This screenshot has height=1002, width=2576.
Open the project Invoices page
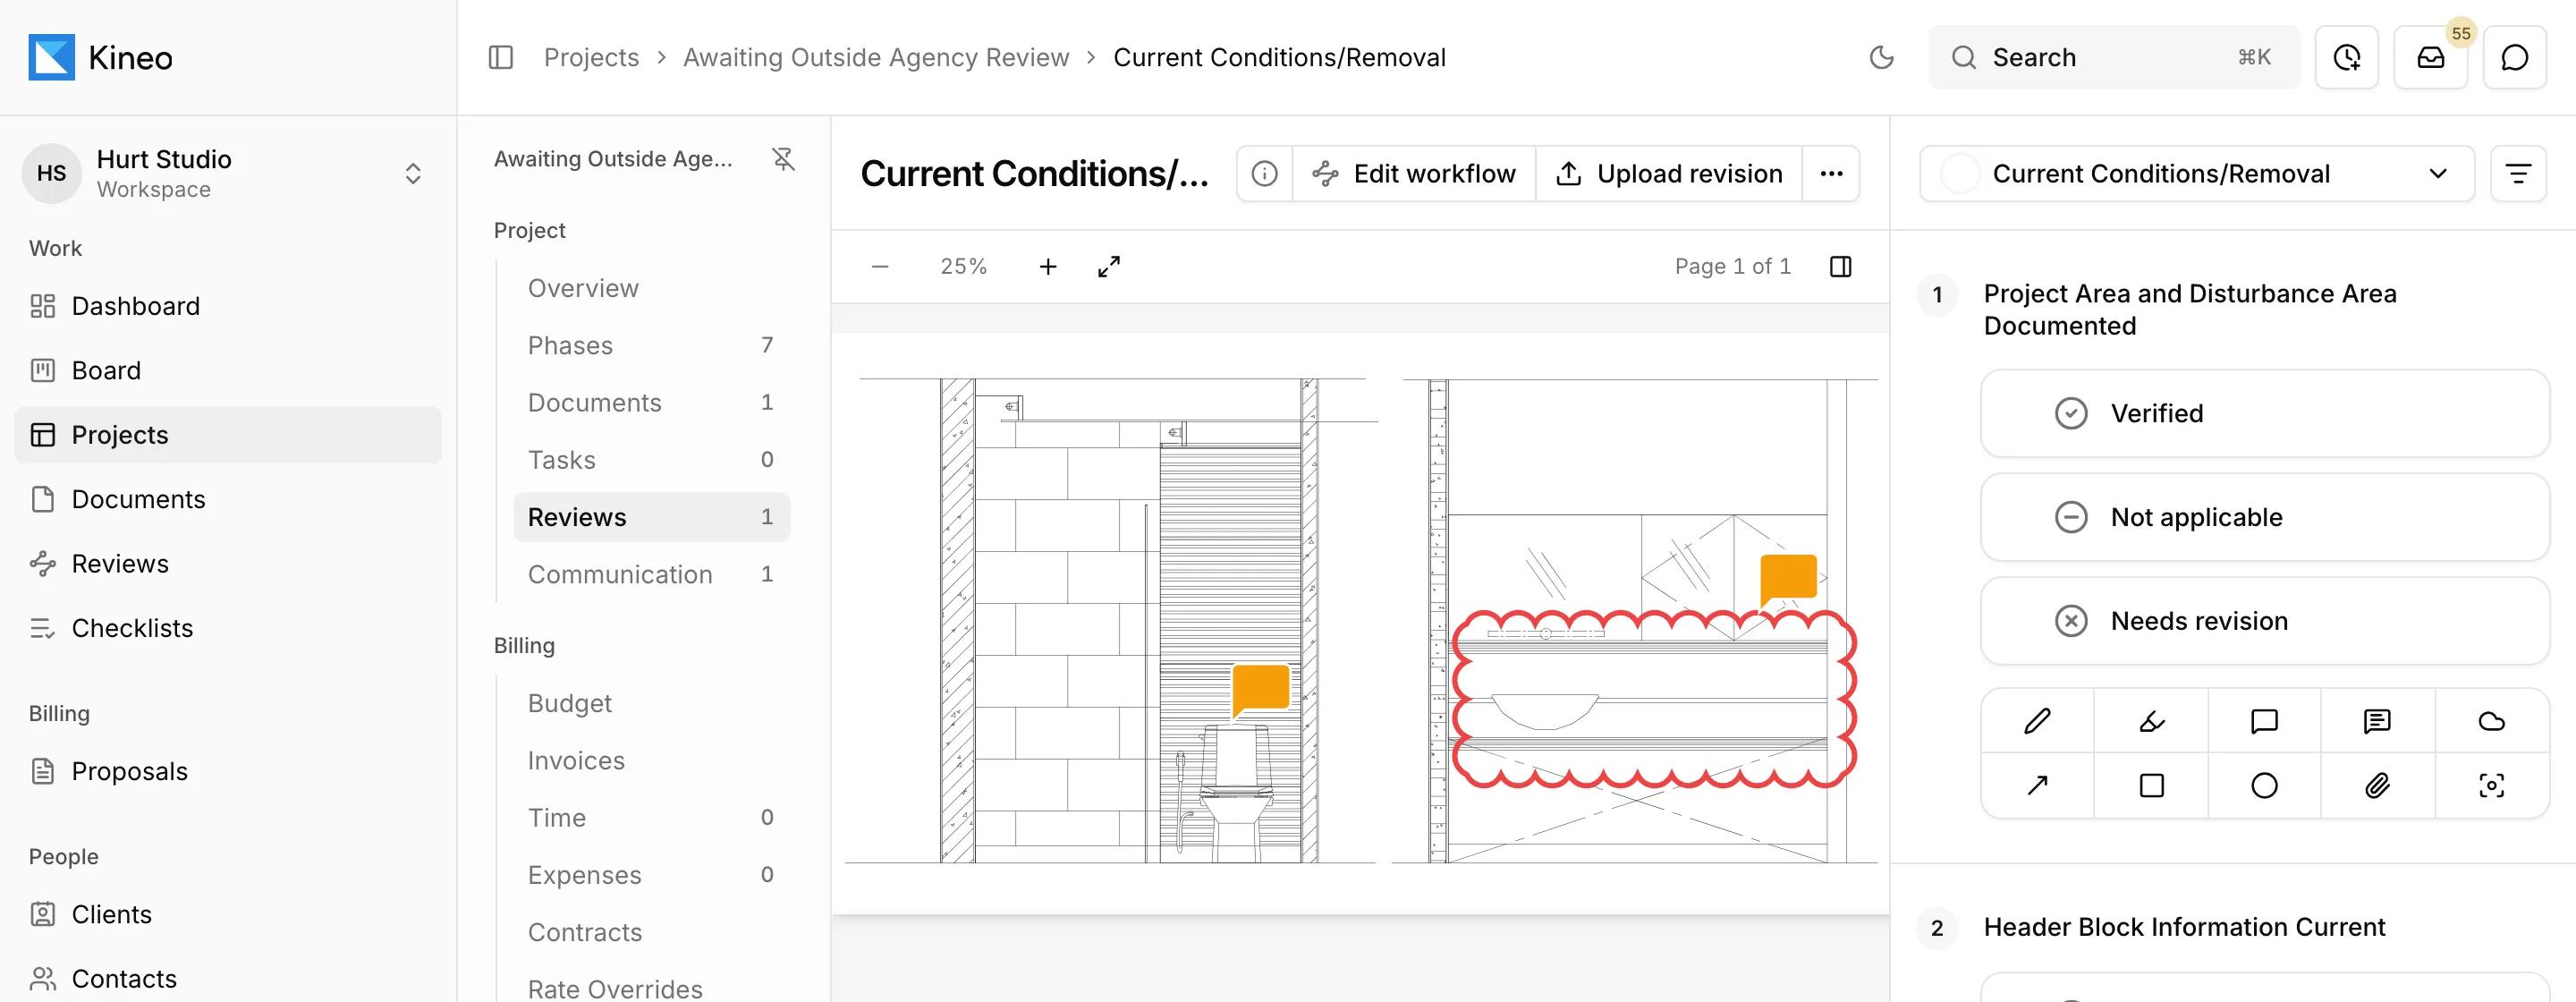(651, 760)
